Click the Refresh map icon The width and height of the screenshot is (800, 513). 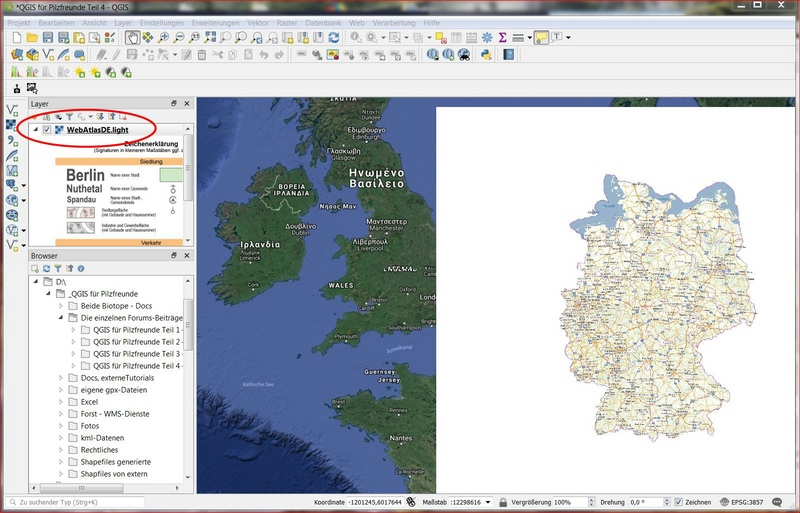click(x=333, y=37)
